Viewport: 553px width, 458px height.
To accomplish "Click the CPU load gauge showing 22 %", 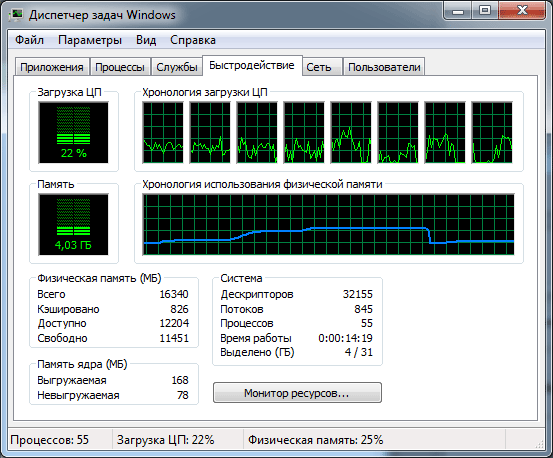I will pos(73,133).
